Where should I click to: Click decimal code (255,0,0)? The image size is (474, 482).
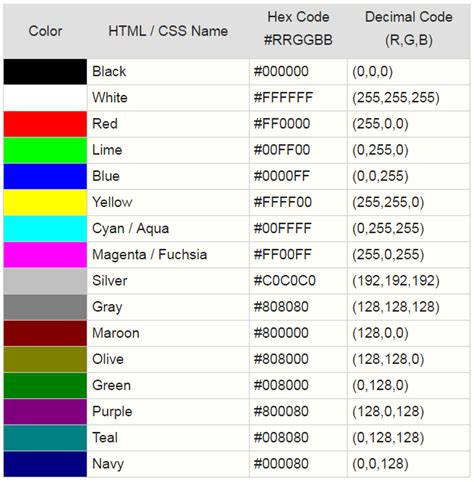pos(380,124)
